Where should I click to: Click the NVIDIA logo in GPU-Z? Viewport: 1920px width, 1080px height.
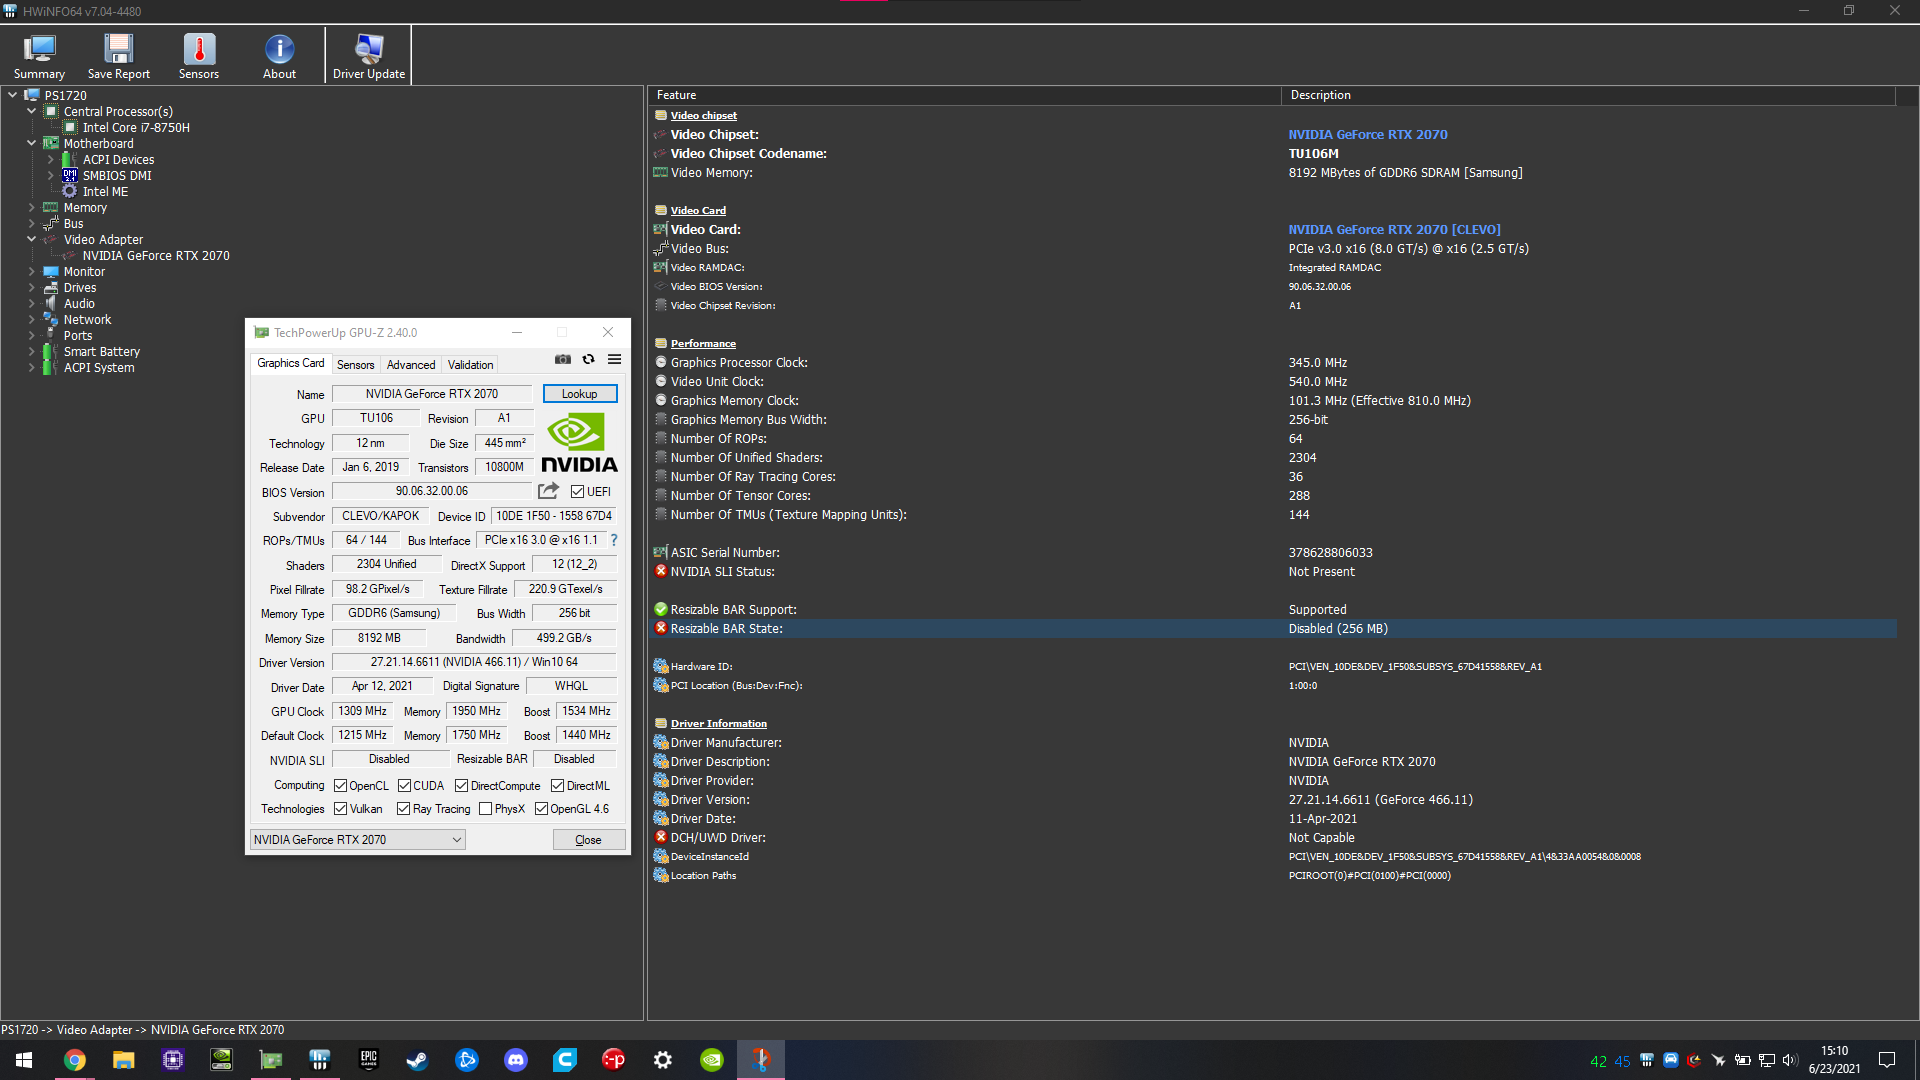click(x=579, y=443)
